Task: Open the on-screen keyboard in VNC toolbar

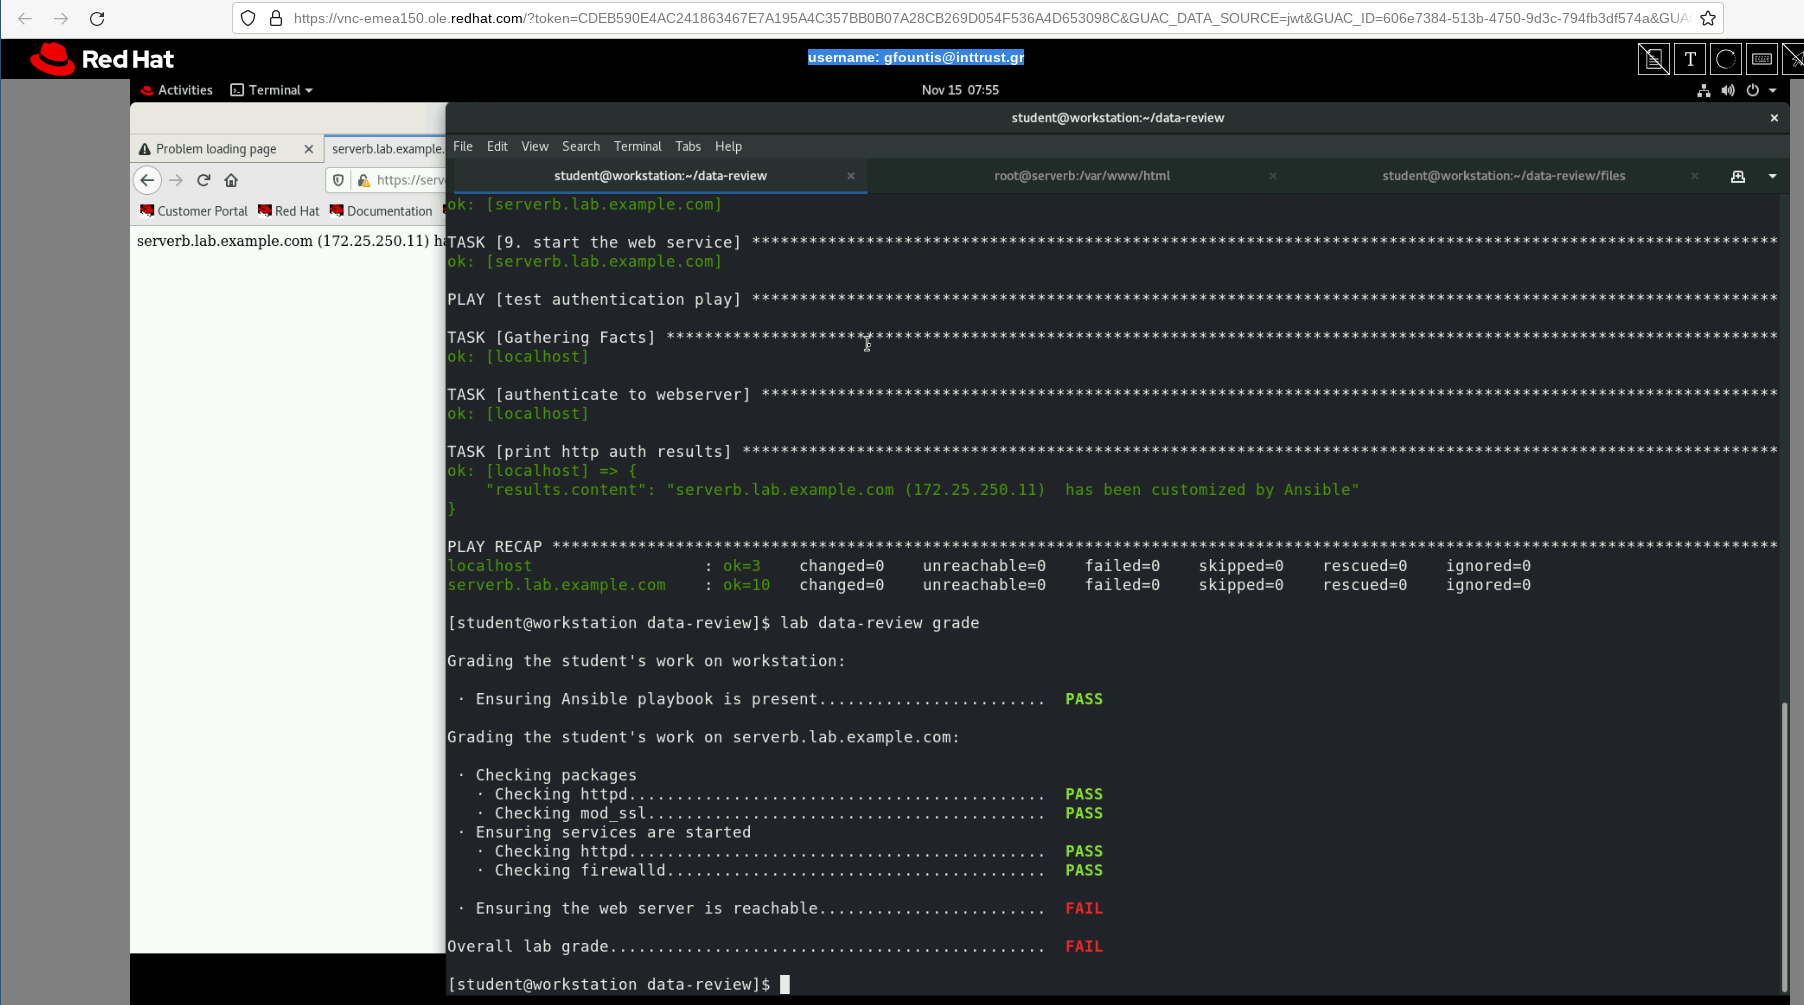Action: (x=1762, y=59)
